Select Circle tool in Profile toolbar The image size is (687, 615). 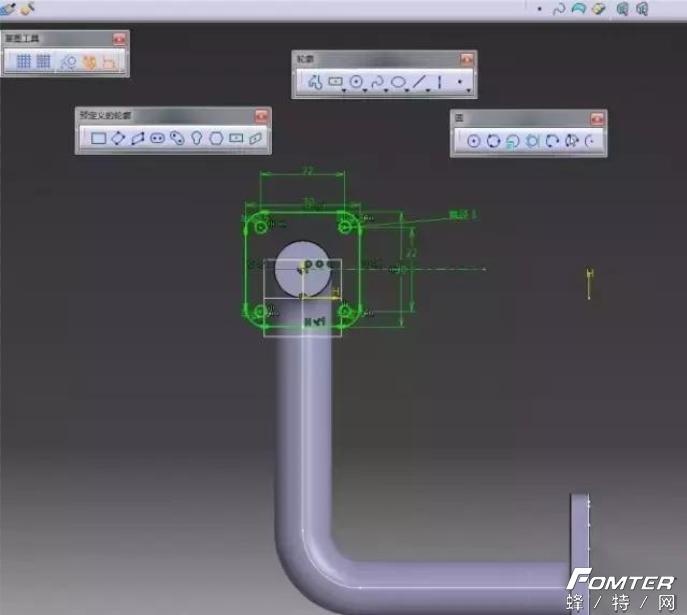(356, 81)
